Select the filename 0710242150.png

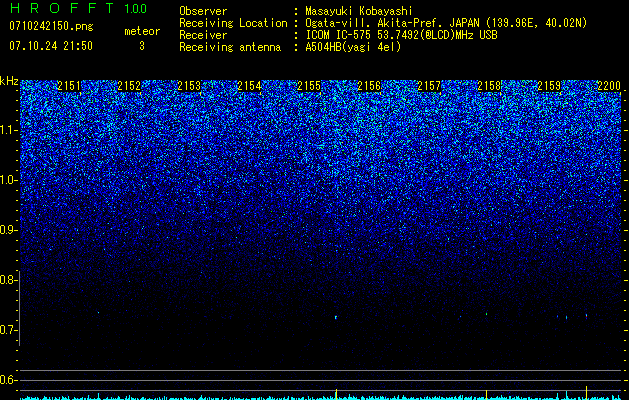pos(51,26)
